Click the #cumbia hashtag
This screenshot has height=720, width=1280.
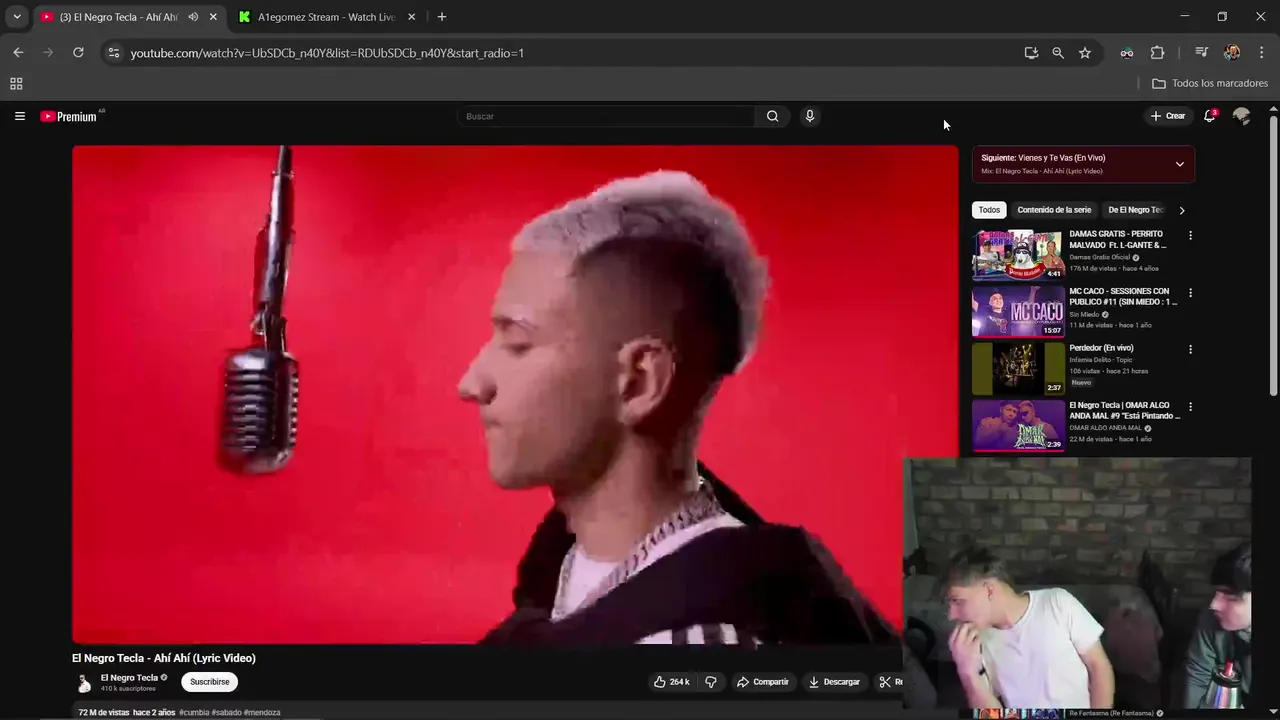pyautogui.click(x=194, y=713)
